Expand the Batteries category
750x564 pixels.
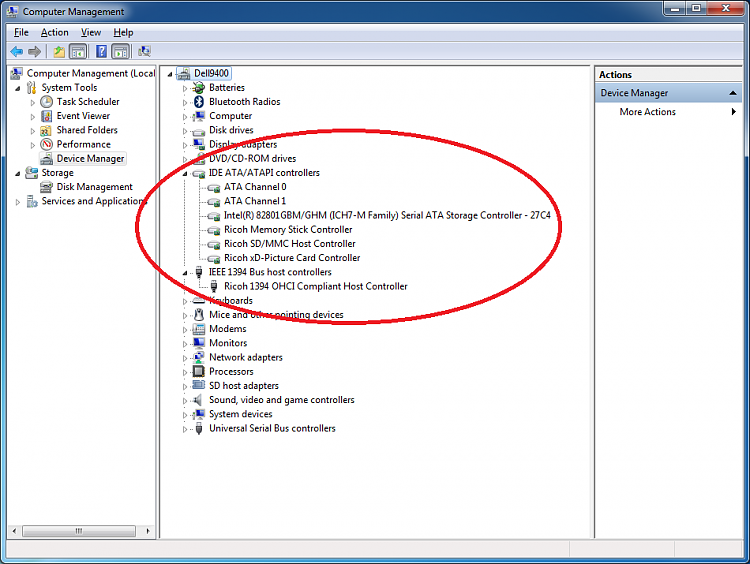185,88
